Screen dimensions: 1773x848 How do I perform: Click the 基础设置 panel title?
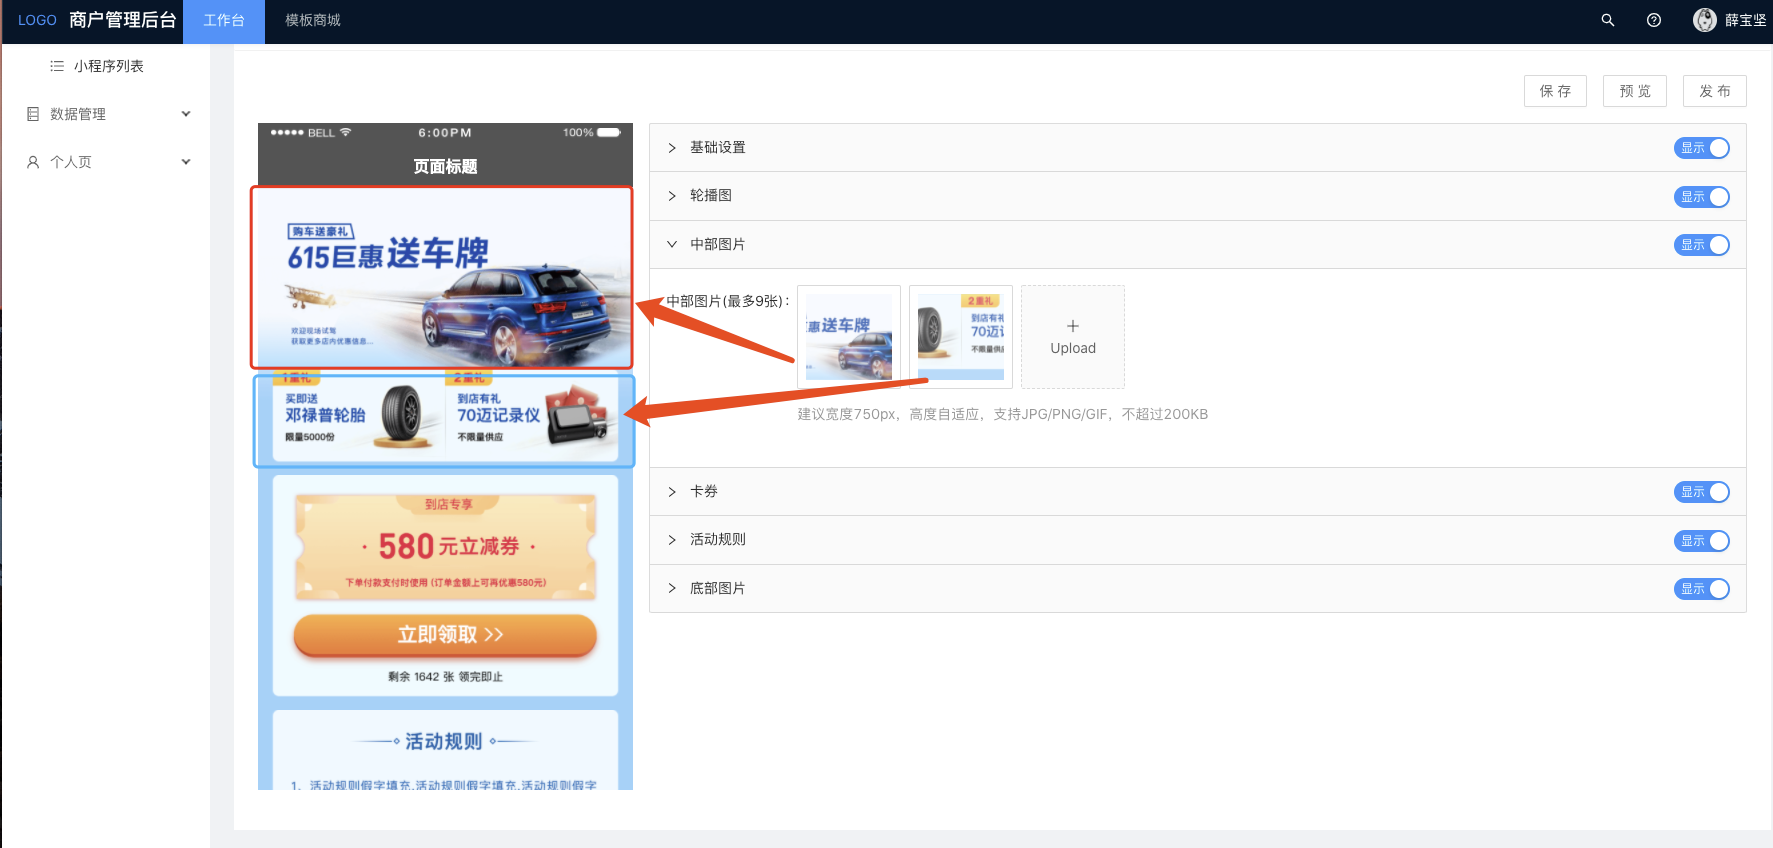[x=717, y=148]
